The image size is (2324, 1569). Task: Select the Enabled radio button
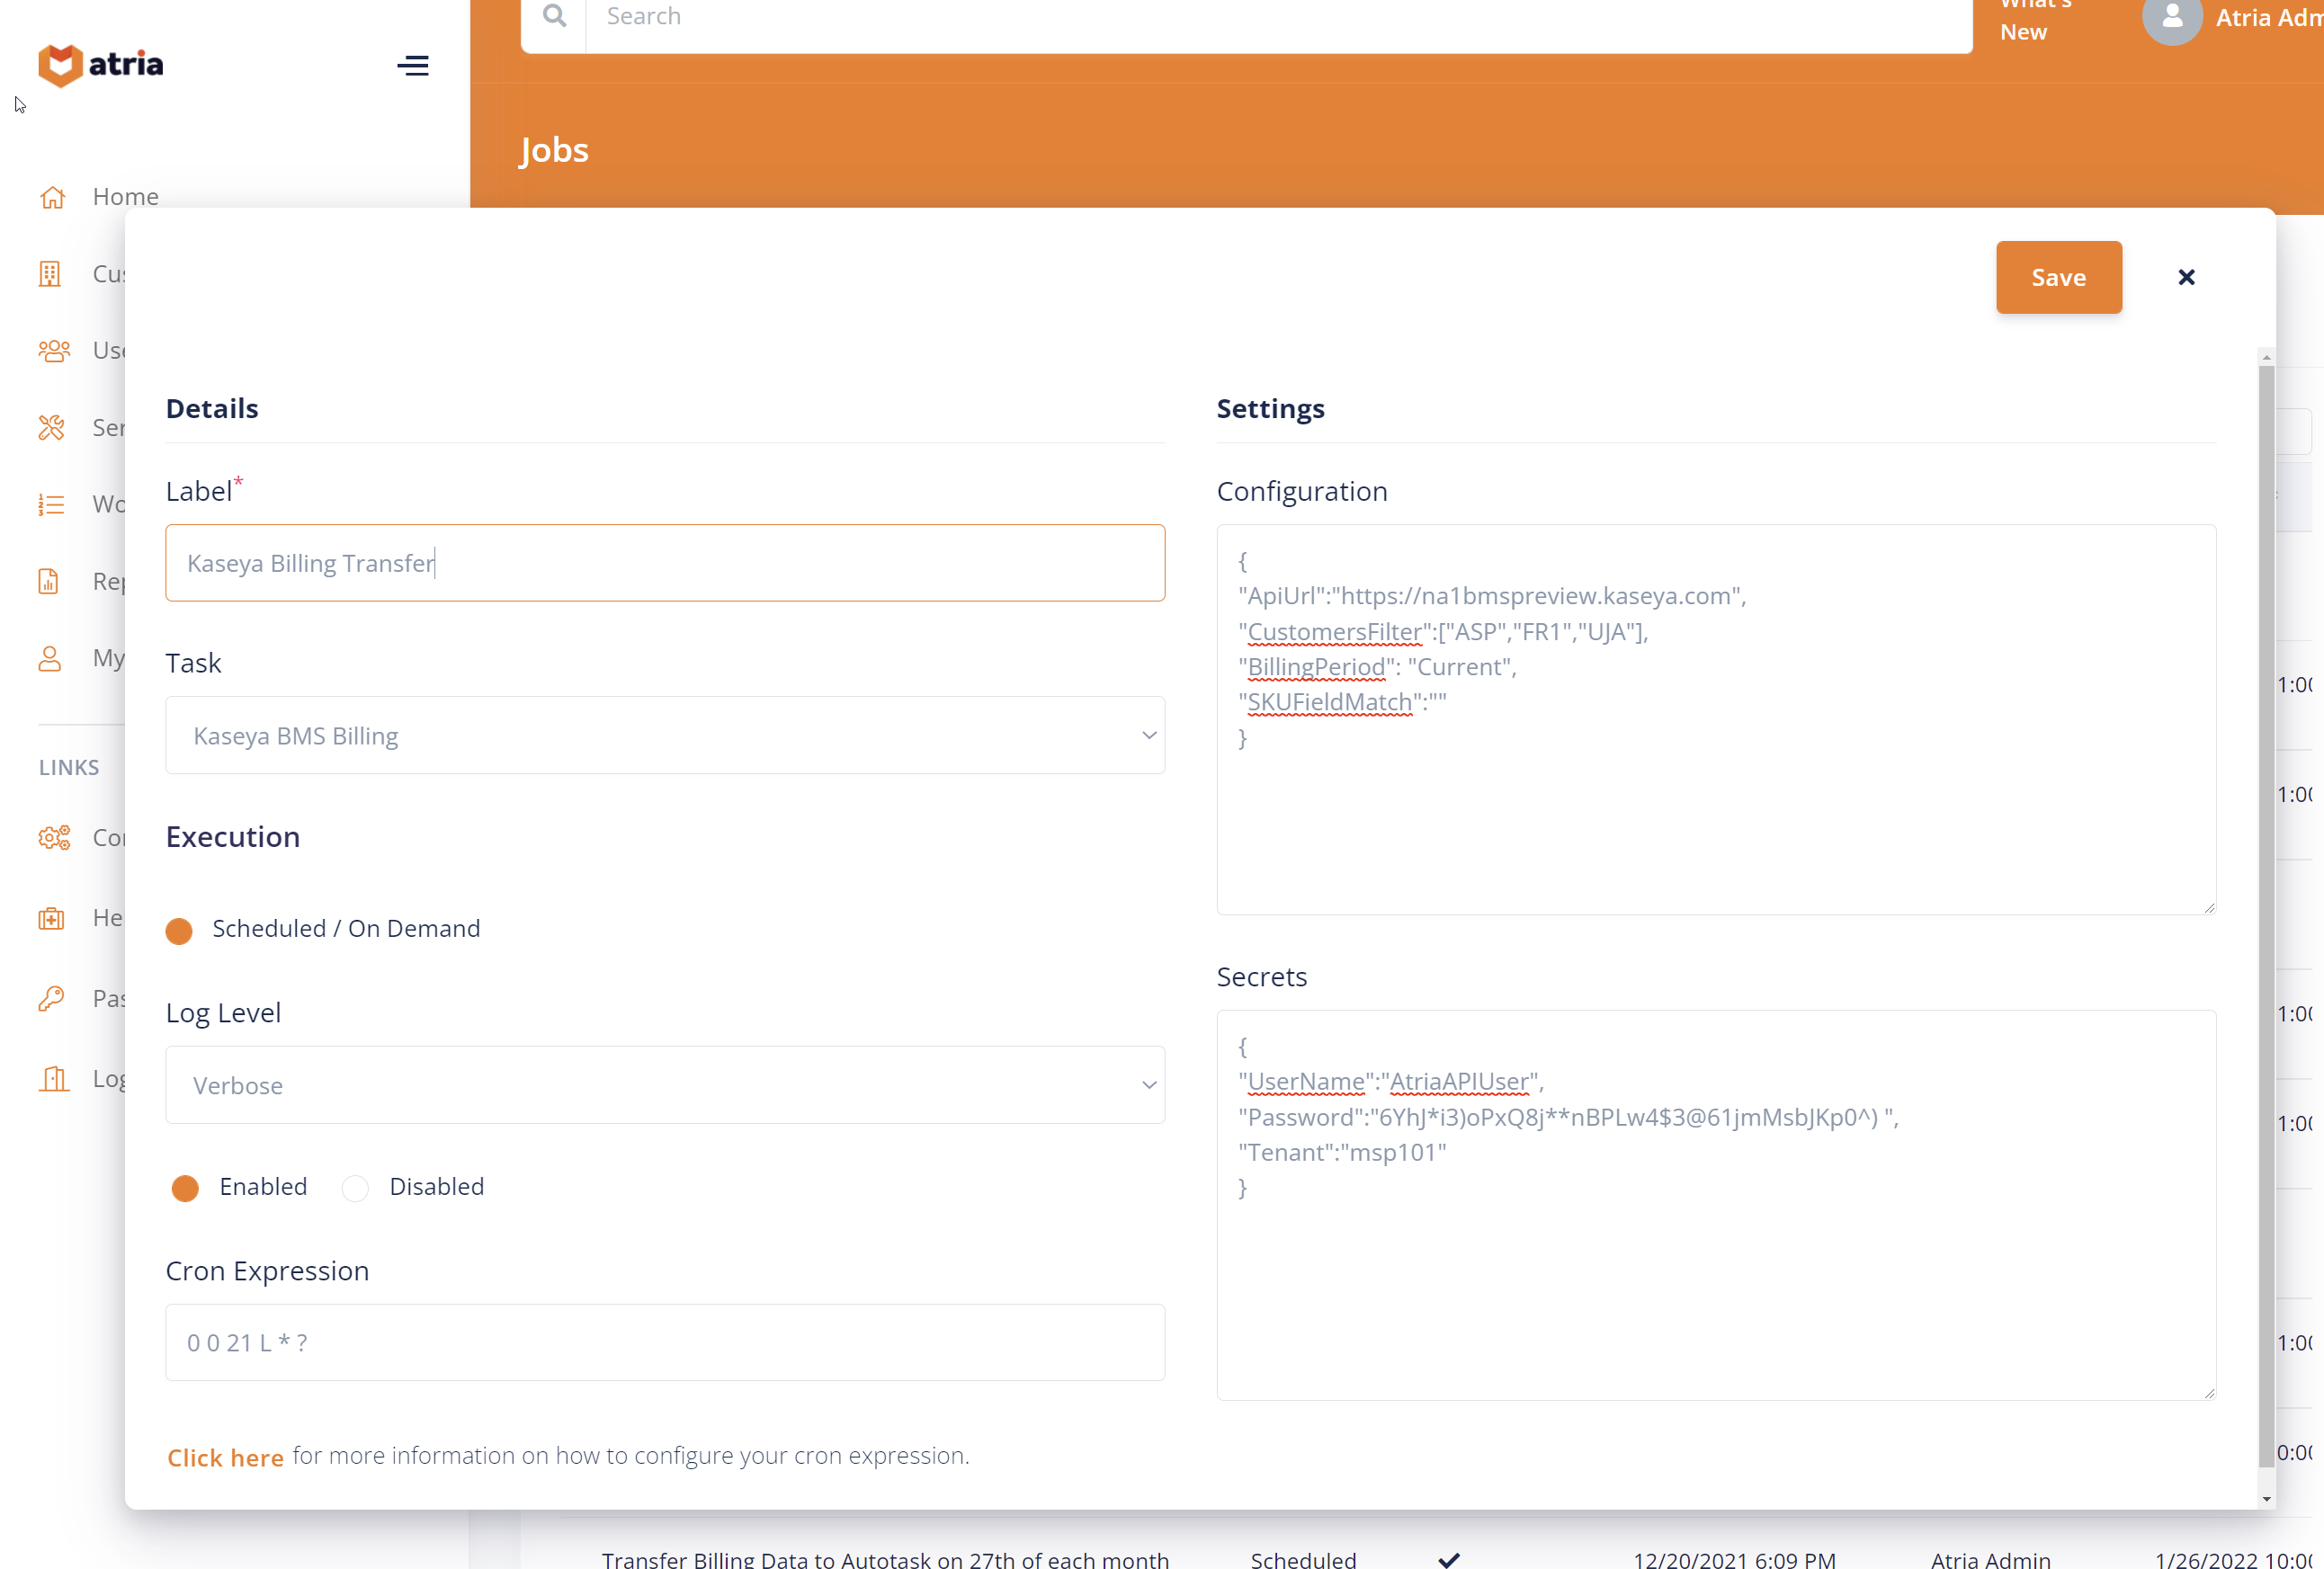[185, 1188]
